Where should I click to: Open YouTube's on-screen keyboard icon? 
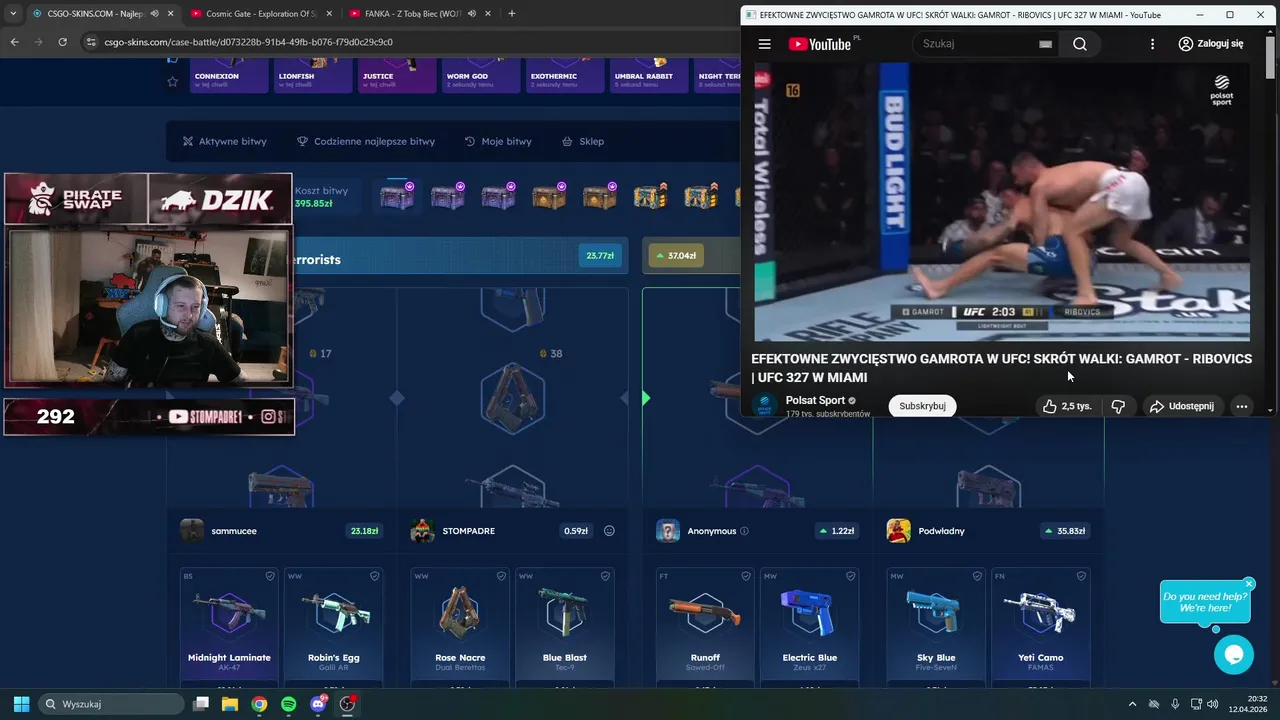[1045, 44]
